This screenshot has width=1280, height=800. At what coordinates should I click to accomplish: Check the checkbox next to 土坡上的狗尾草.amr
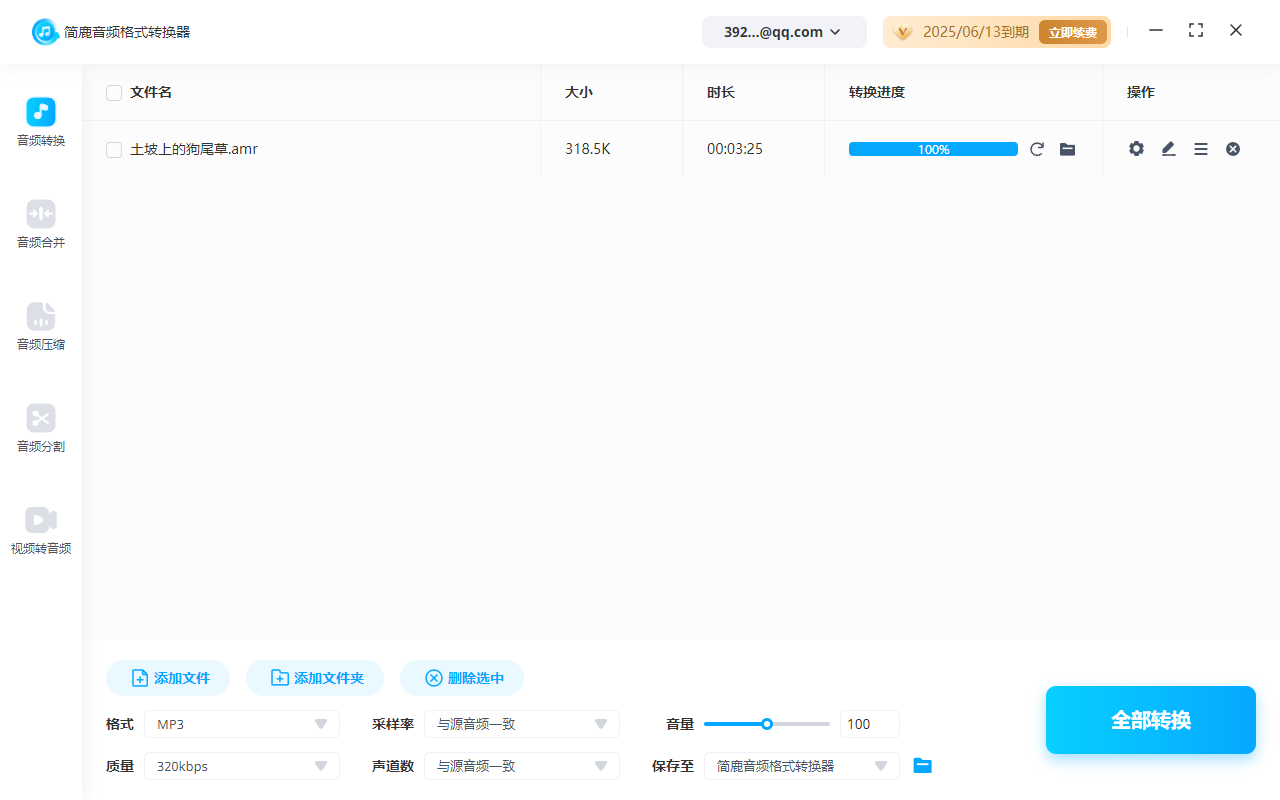pyautogui.click(x=114, y=148)
